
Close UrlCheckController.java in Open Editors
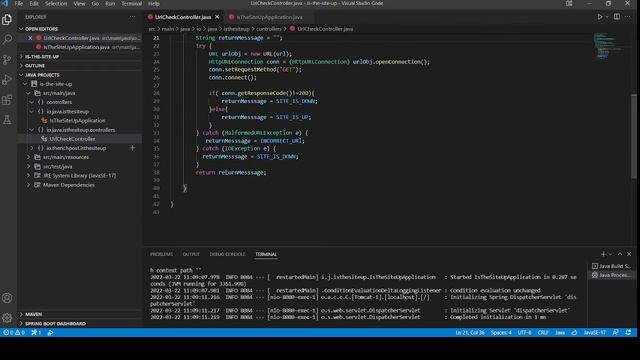click(30, 38)
